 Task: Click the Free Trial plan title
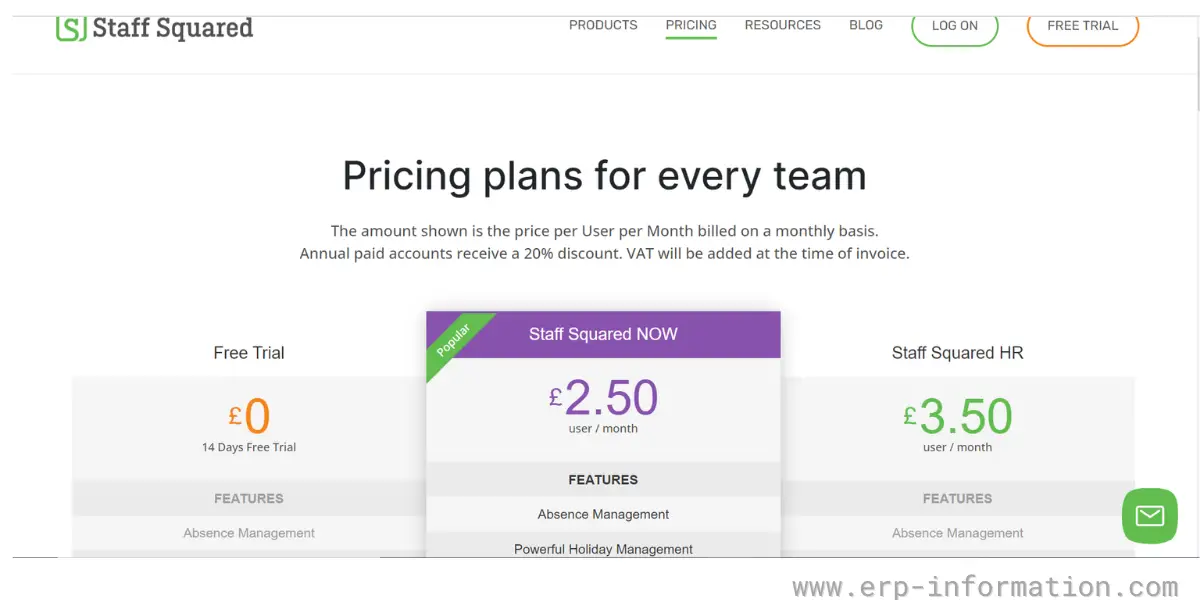249,353
